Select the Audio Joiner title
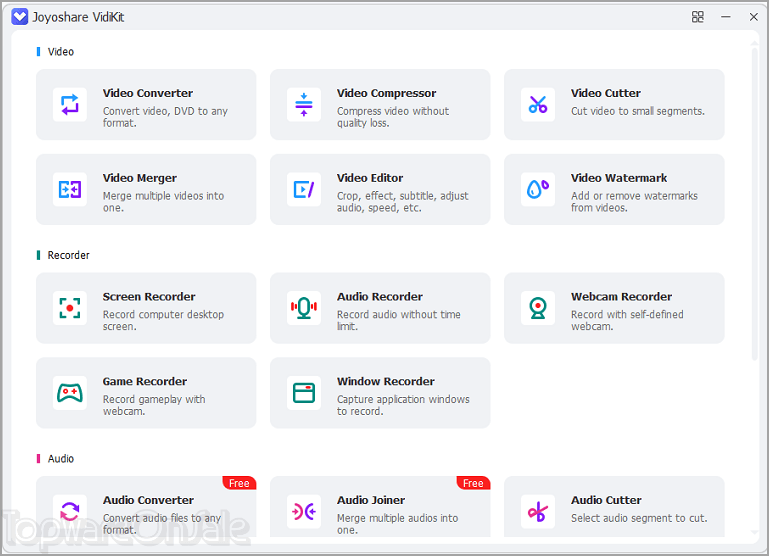The width and height of the screenshot is (769, 556). [371, 500]
